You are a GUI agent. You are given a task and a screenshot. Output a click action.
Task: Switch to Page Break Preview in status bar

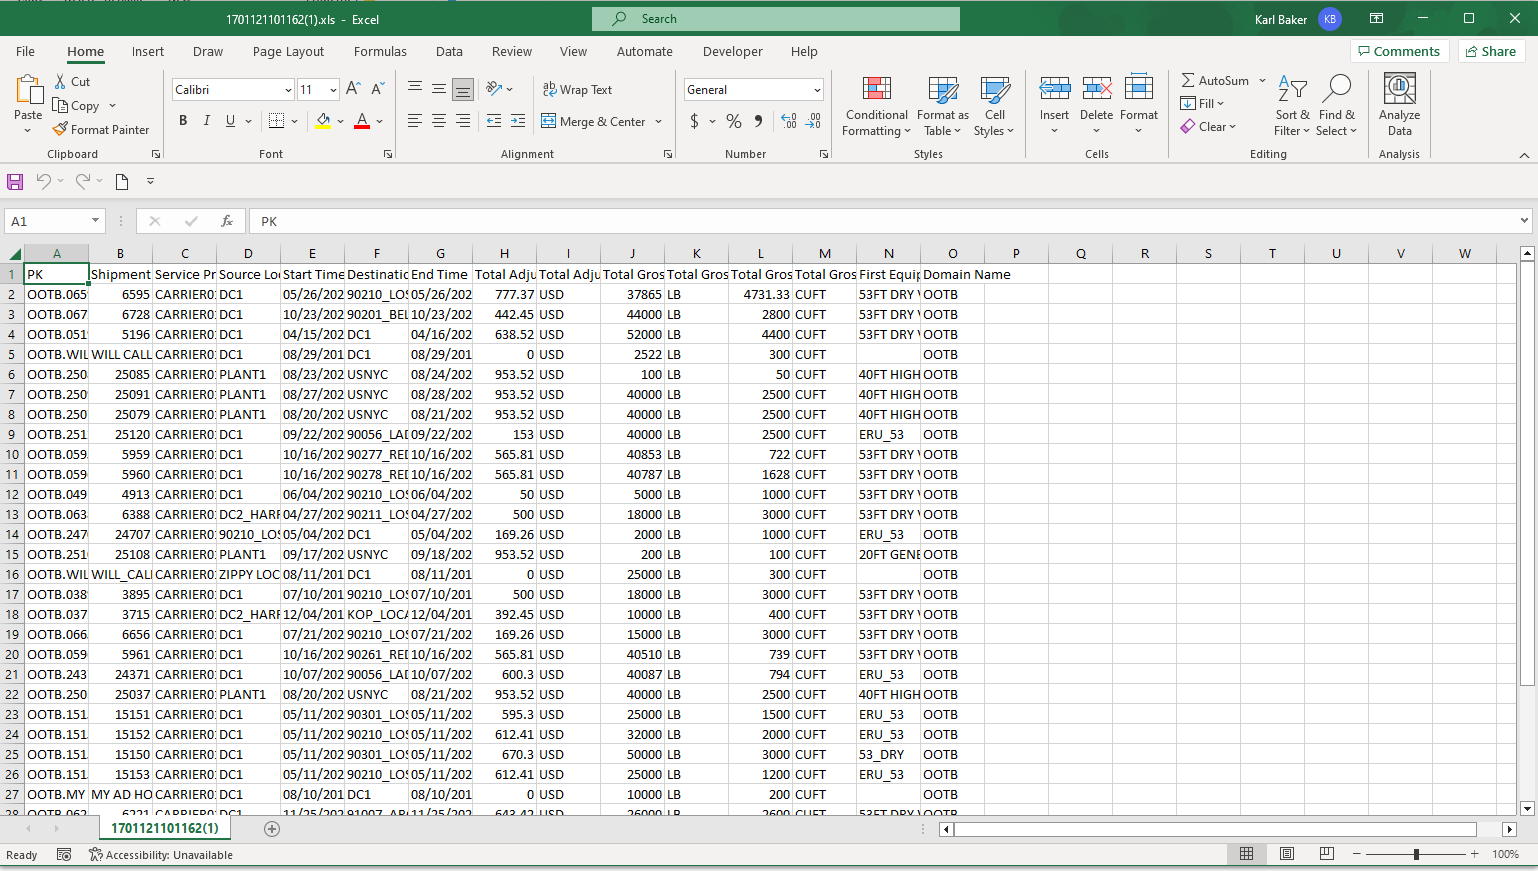click(x=1327, y=854)
